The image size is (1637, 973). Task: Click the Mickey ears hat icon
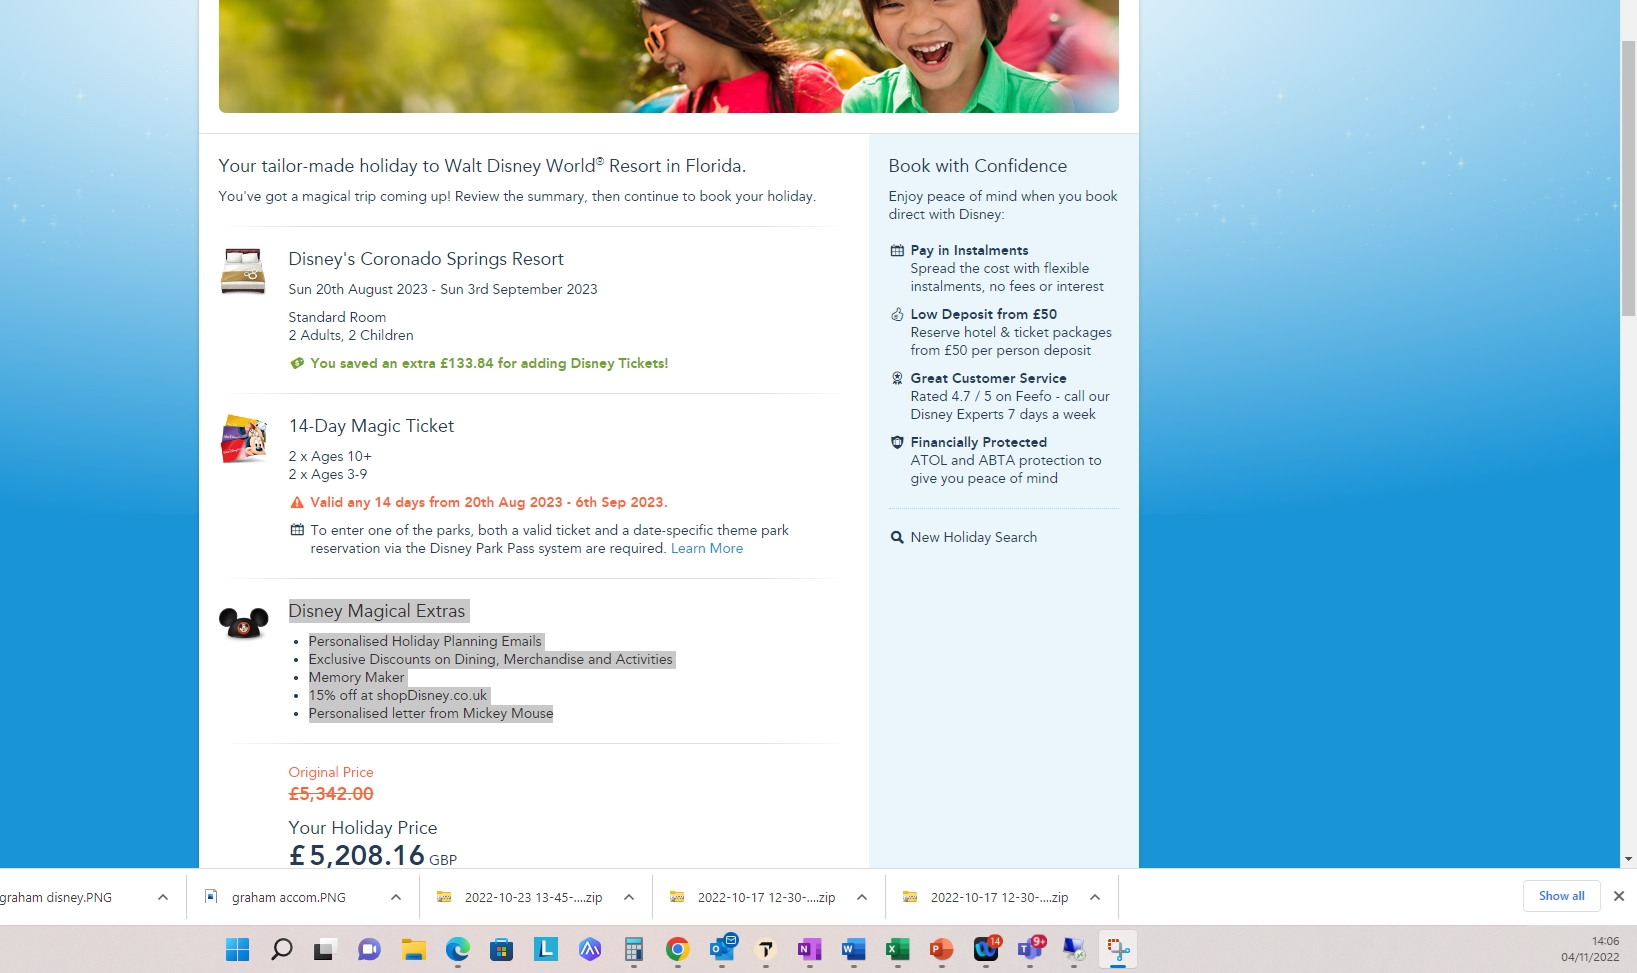(243, 623)
